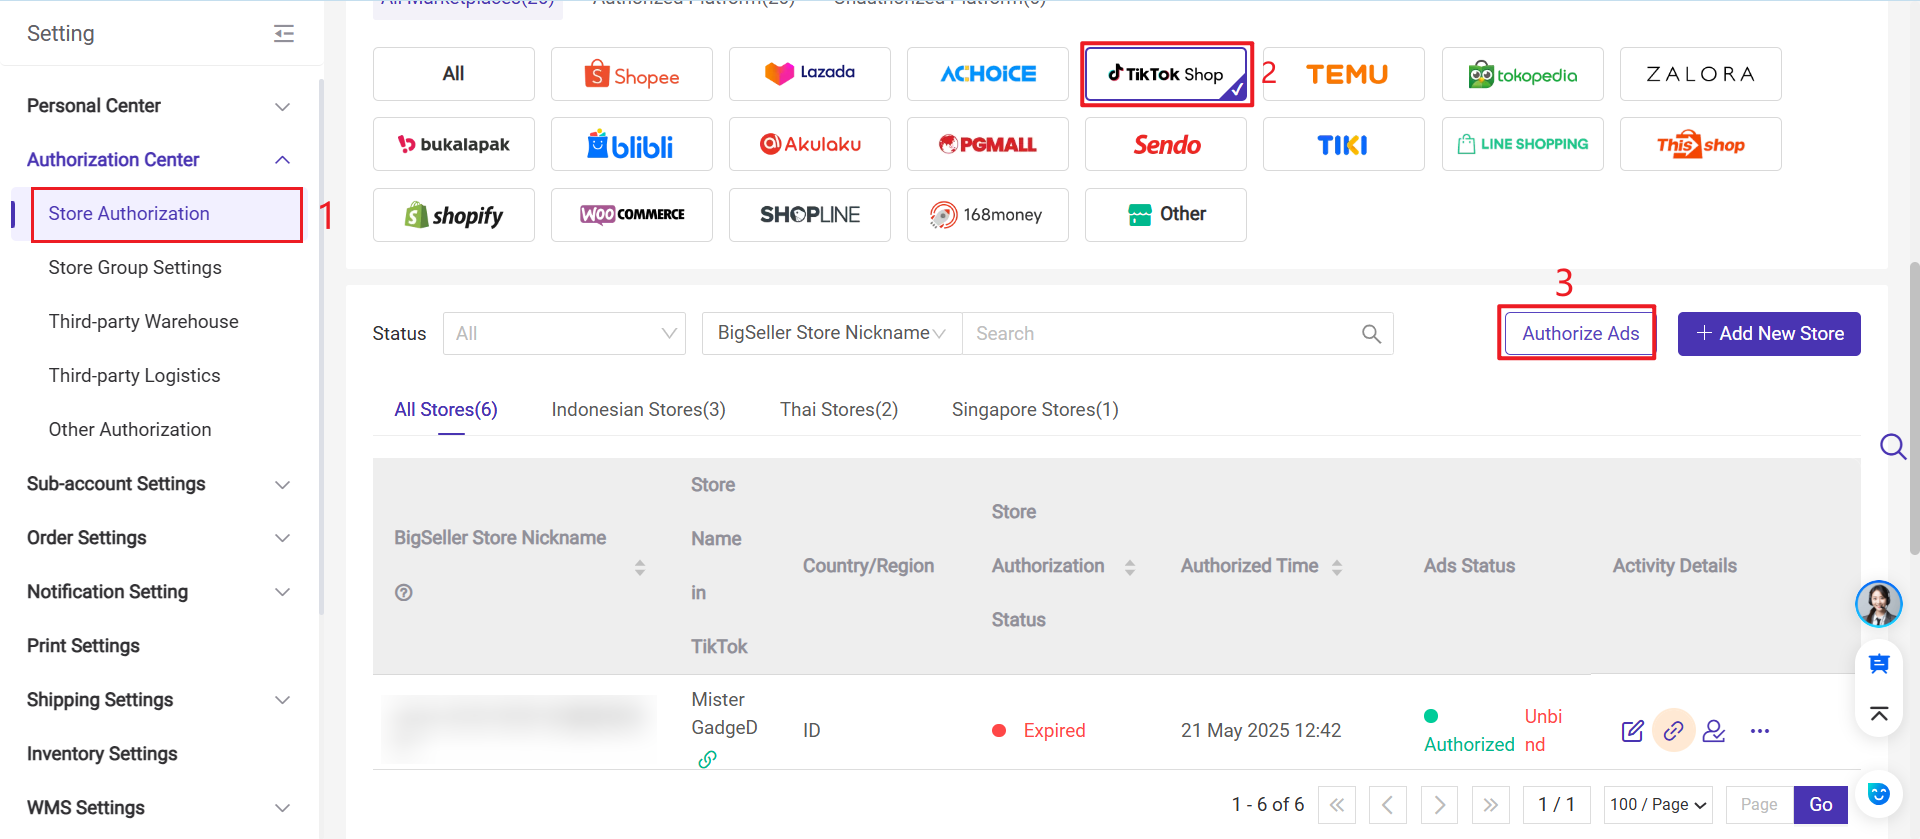1920x839 pixels.
Task: Open the Status filter dropdown
Action: click(564, 334)
